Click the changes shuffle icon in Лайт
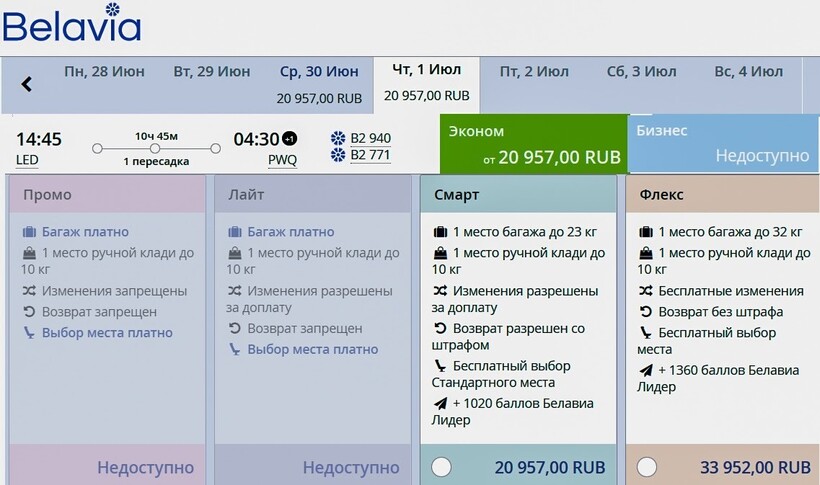The image size is (820, 485). click(234, 291)
